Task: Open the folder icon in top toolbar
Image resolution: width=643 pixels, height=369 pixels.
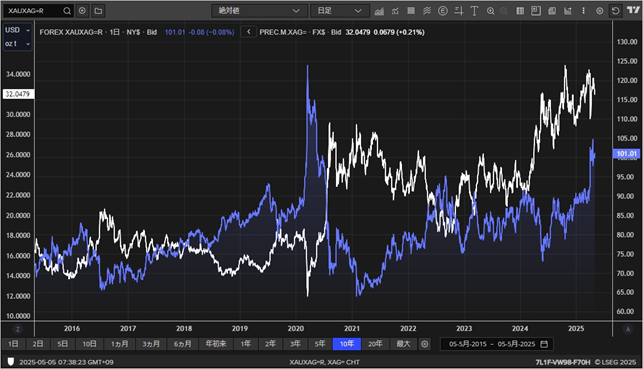Action: (98, 11)
